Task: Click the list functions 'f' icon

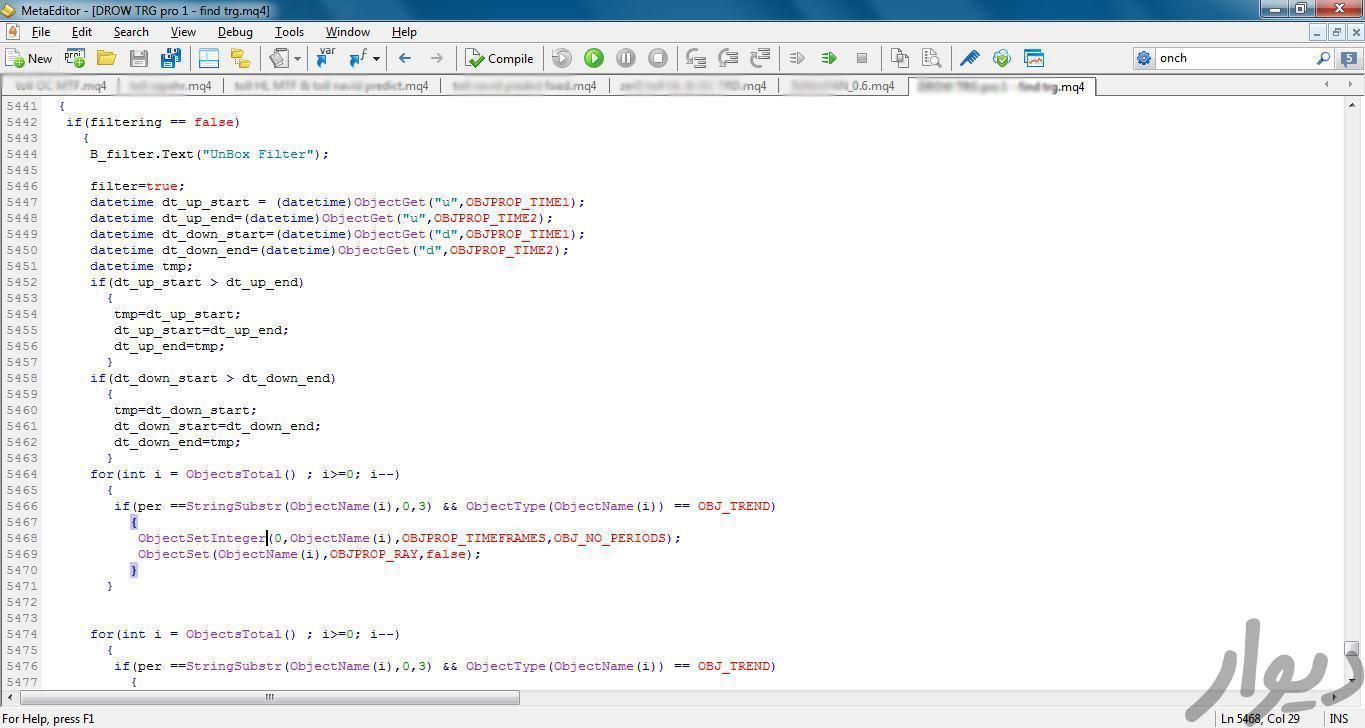Action: (358, 58)
